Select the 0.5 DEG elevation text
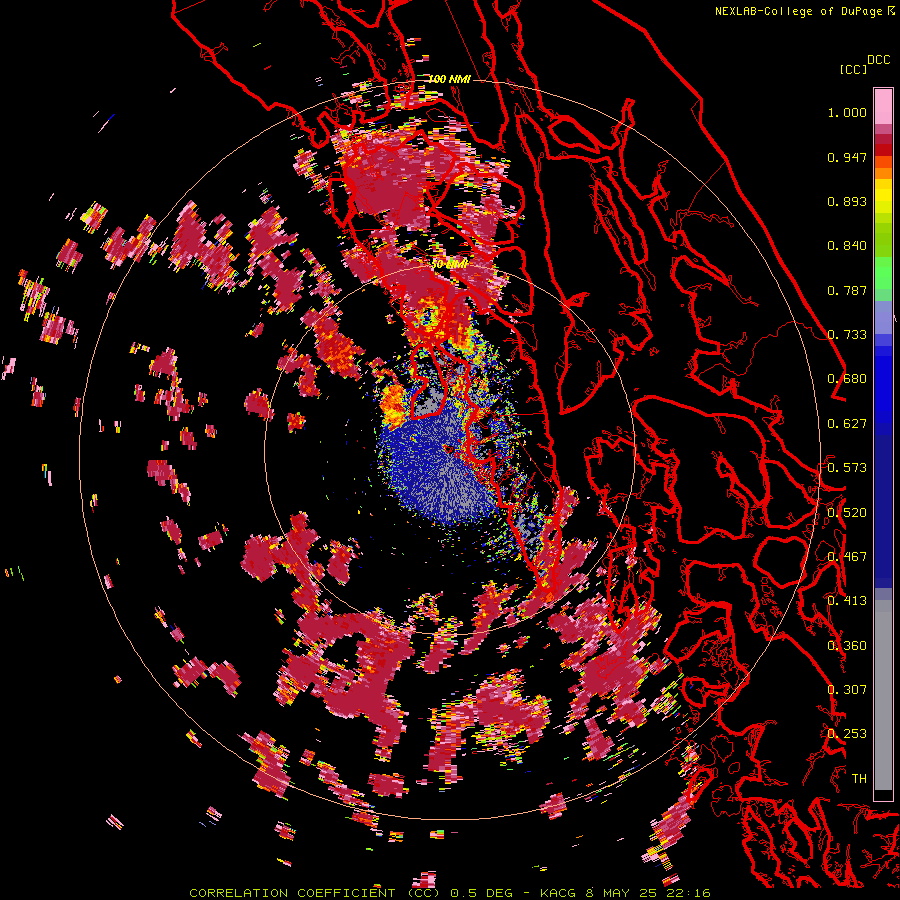The image size is (900, 900). click(481, 893)
